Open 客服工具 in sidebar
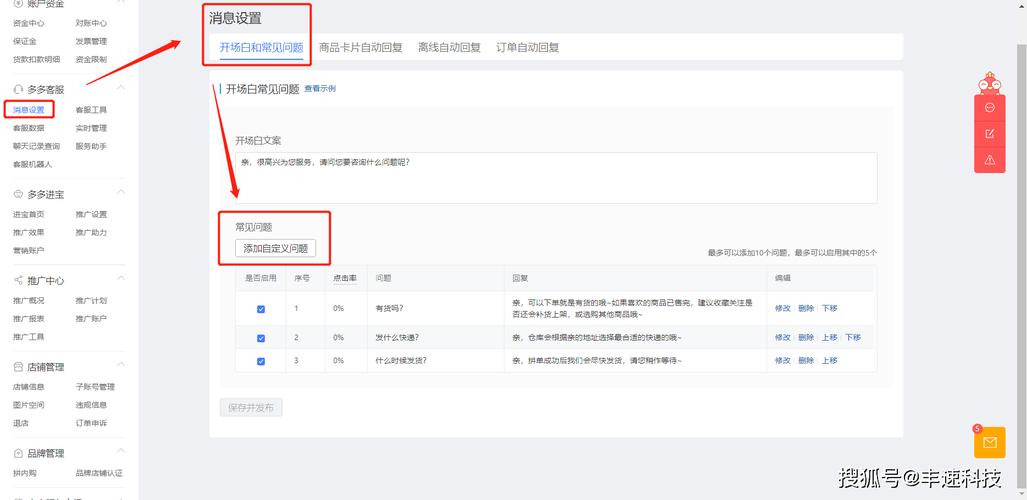 pos(91,110)
